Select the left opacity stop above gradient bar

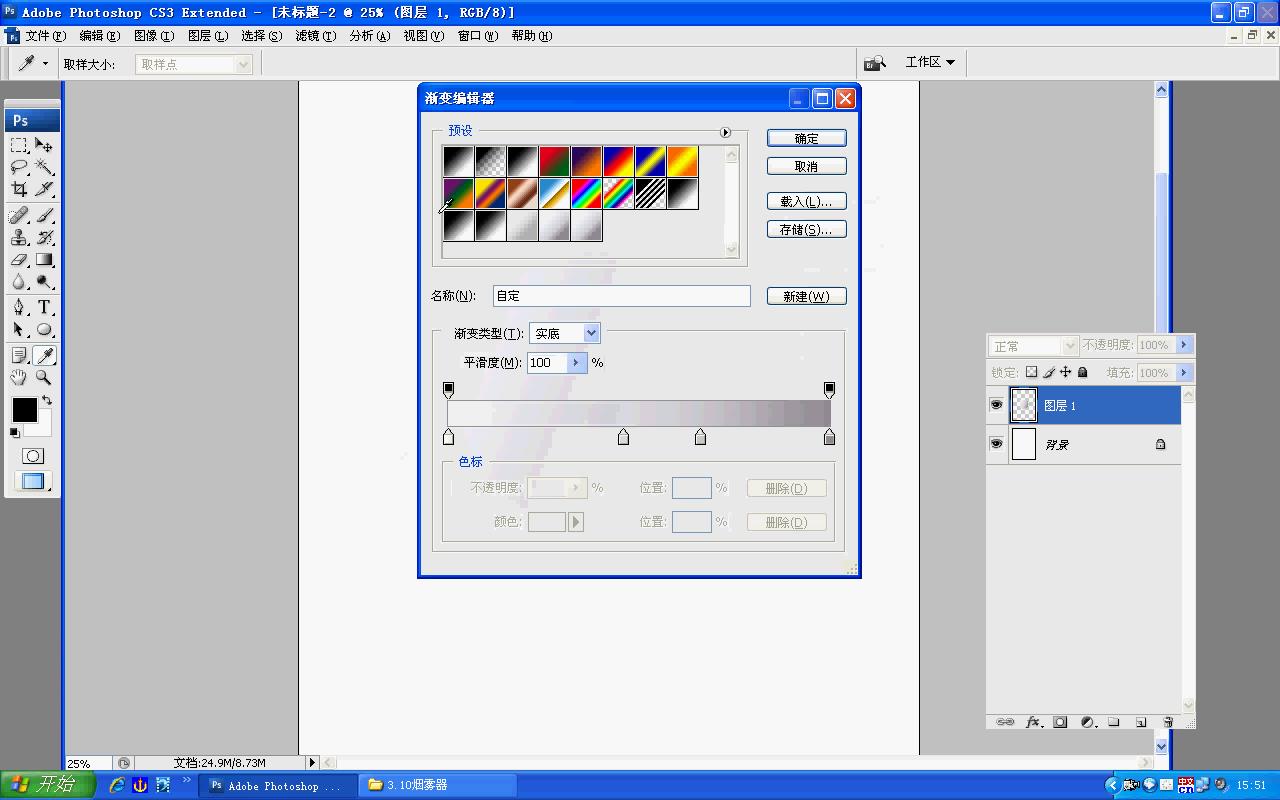click(x=448, y=389)
